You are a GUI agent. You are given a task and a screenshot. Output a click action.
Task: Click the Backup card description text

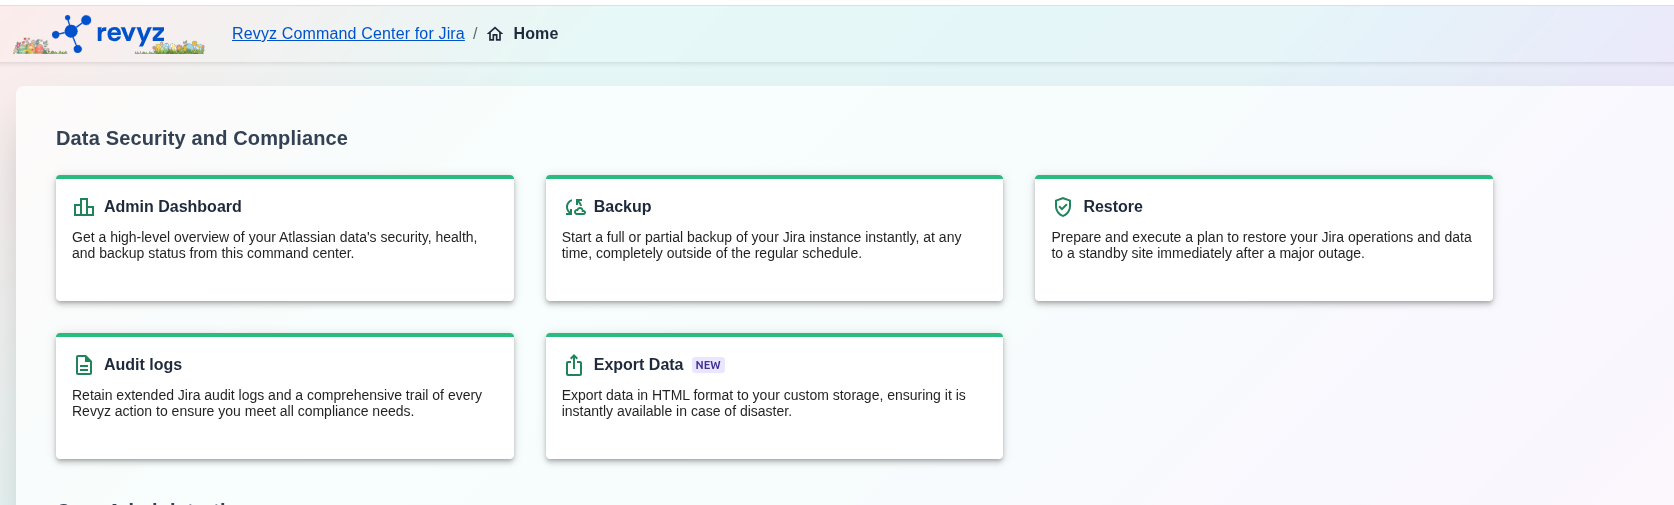[760, 245]
